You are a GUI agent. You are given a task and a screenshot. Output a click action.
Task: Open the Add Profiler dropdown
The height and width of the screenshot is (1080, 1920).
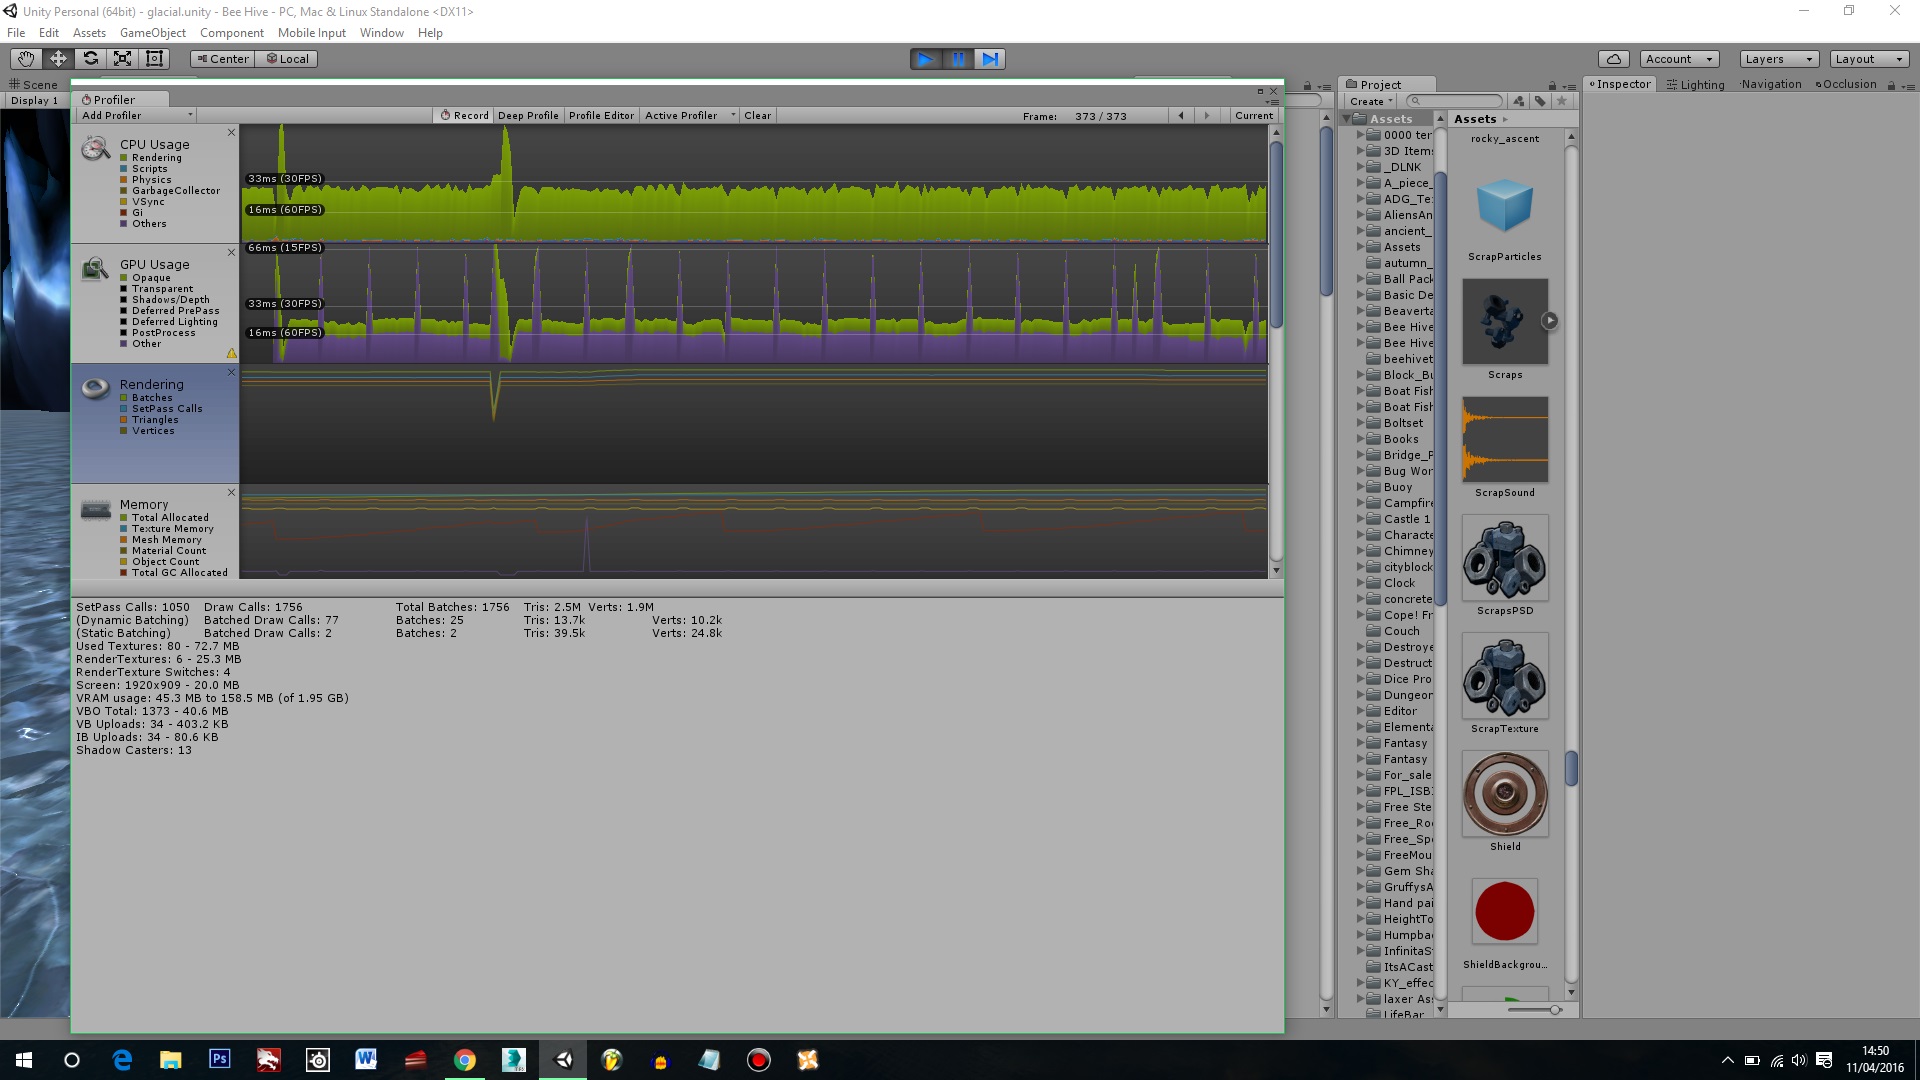pyautogui.click(x=136, y=116)
